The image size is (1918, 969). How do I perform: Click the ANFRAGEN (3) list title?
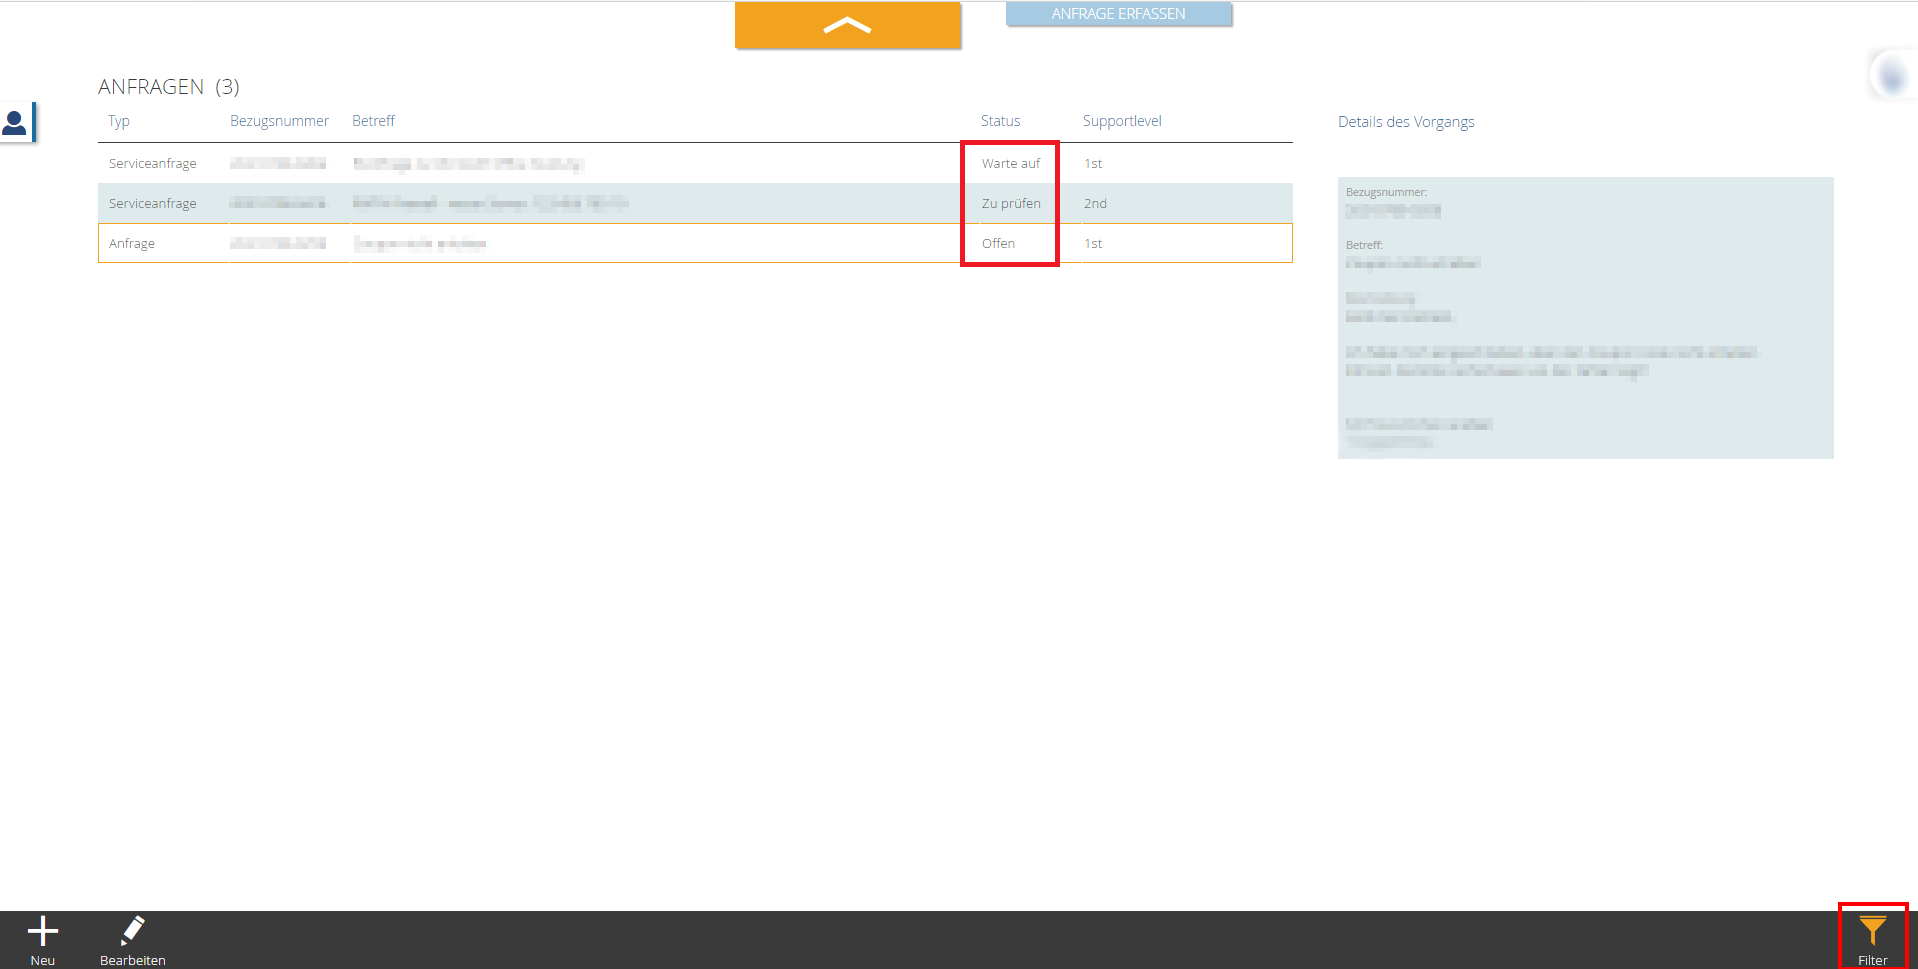[x=168, y=87]
